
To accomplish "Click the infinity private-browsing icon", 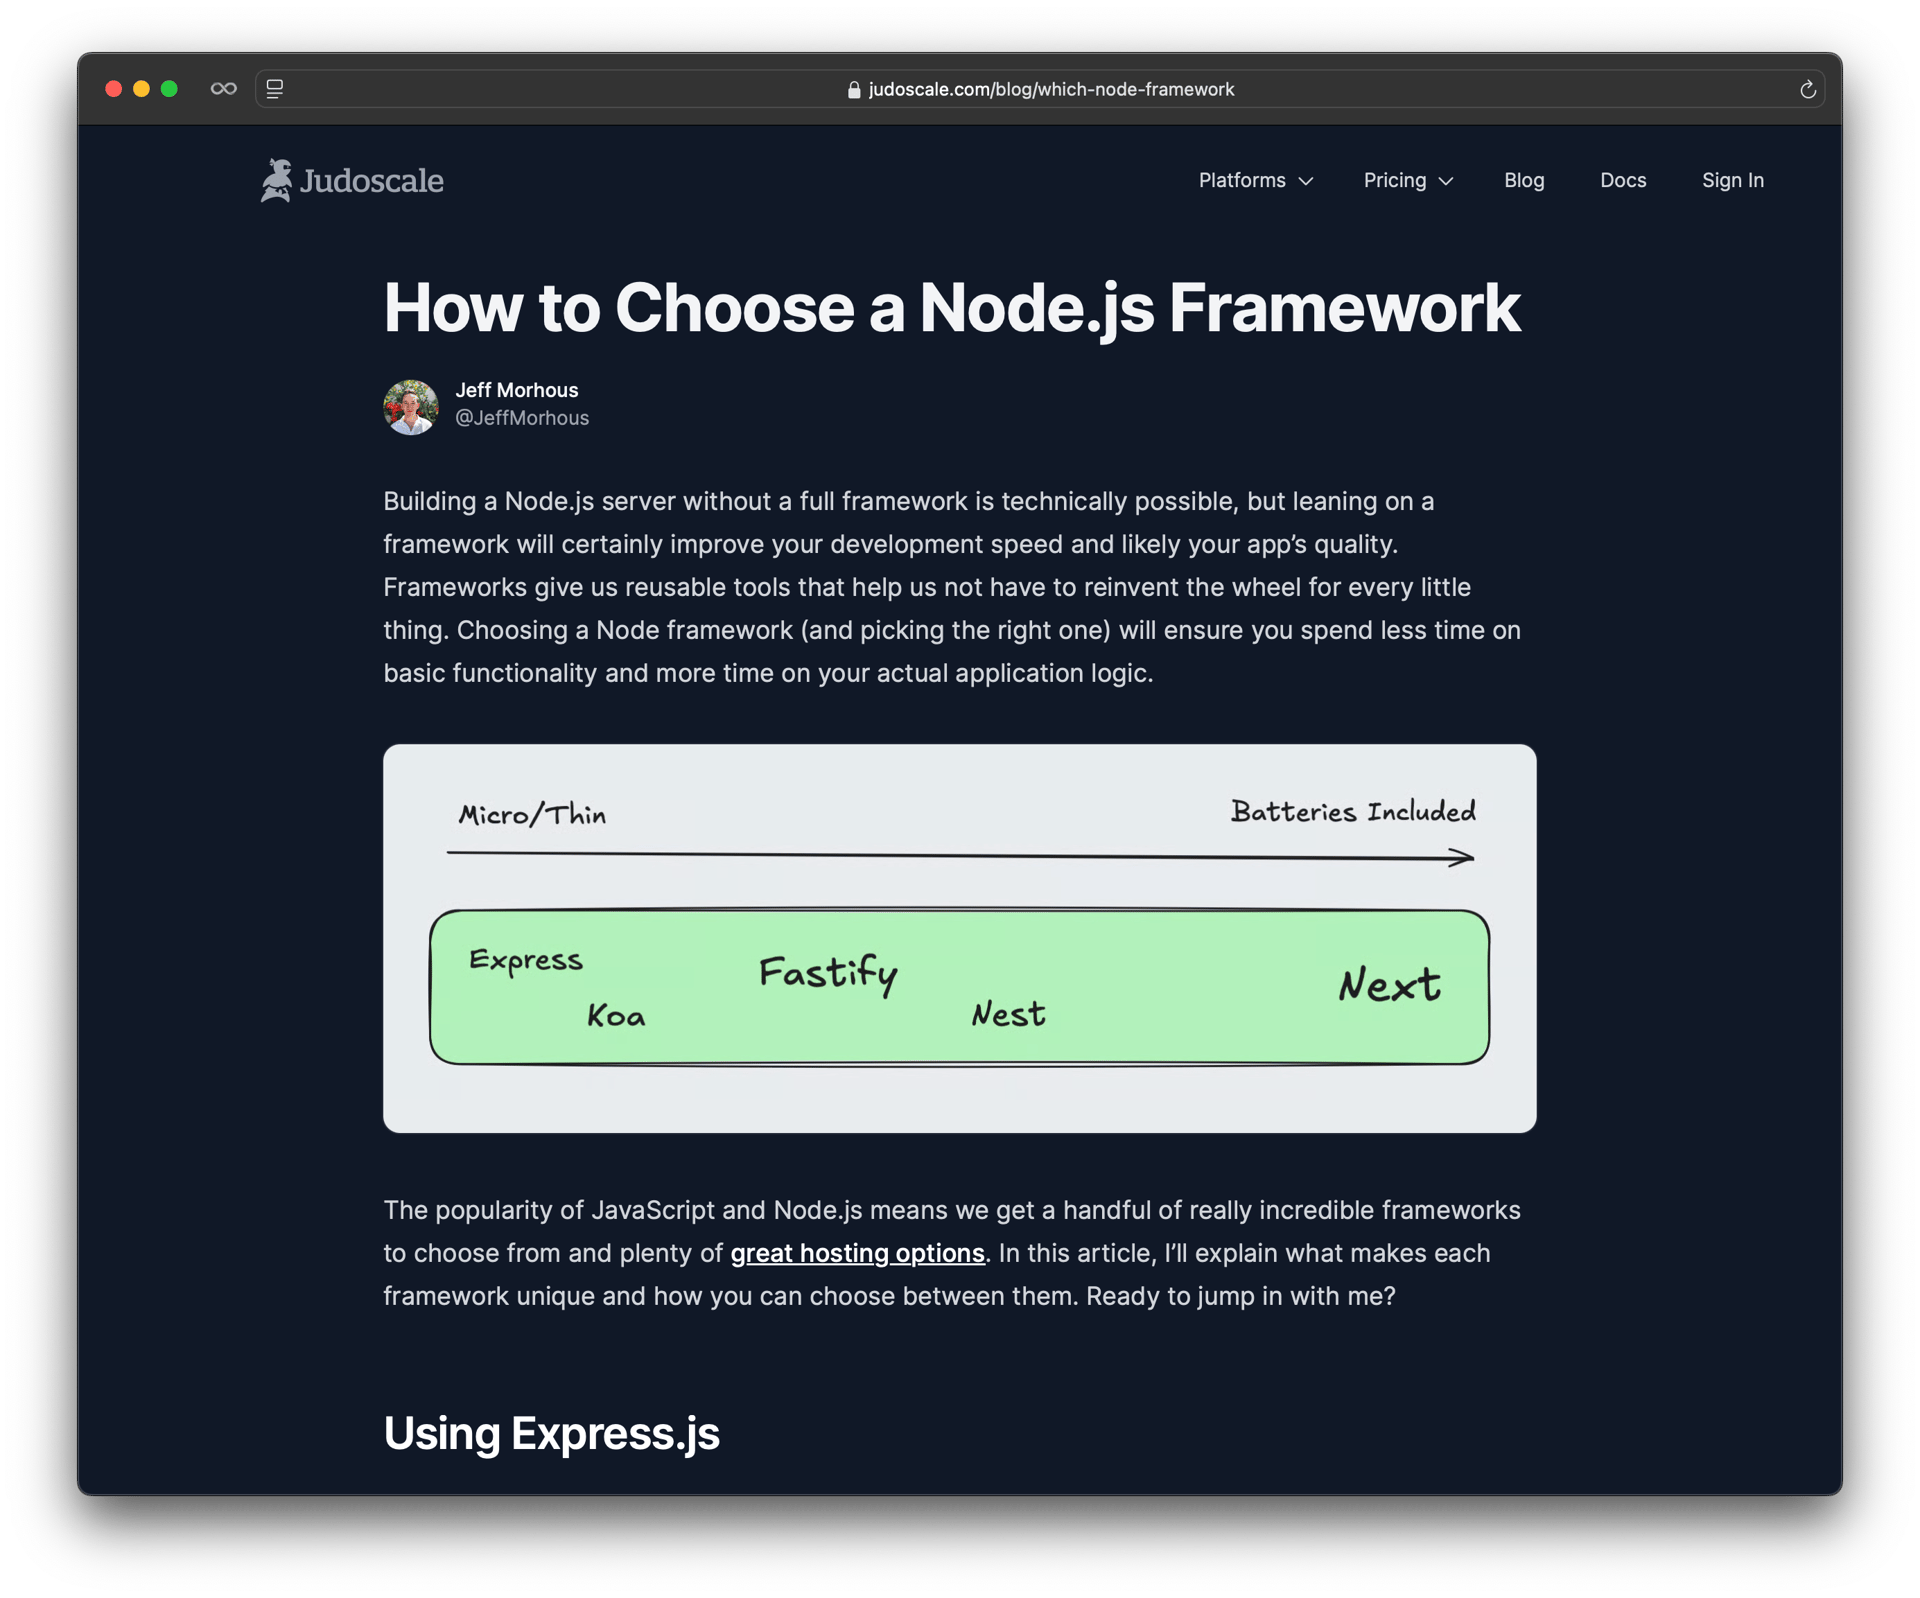I will [223, 89].
